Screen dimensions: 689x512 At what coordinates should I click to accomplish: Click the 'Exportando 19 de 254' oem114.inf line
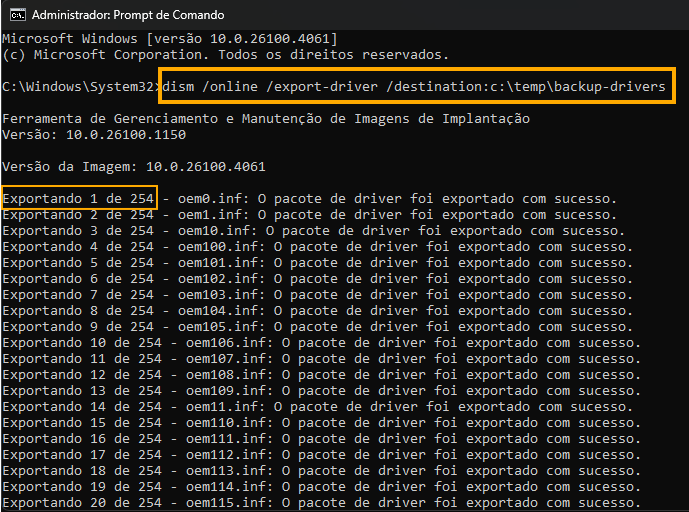tap(322, 487)
